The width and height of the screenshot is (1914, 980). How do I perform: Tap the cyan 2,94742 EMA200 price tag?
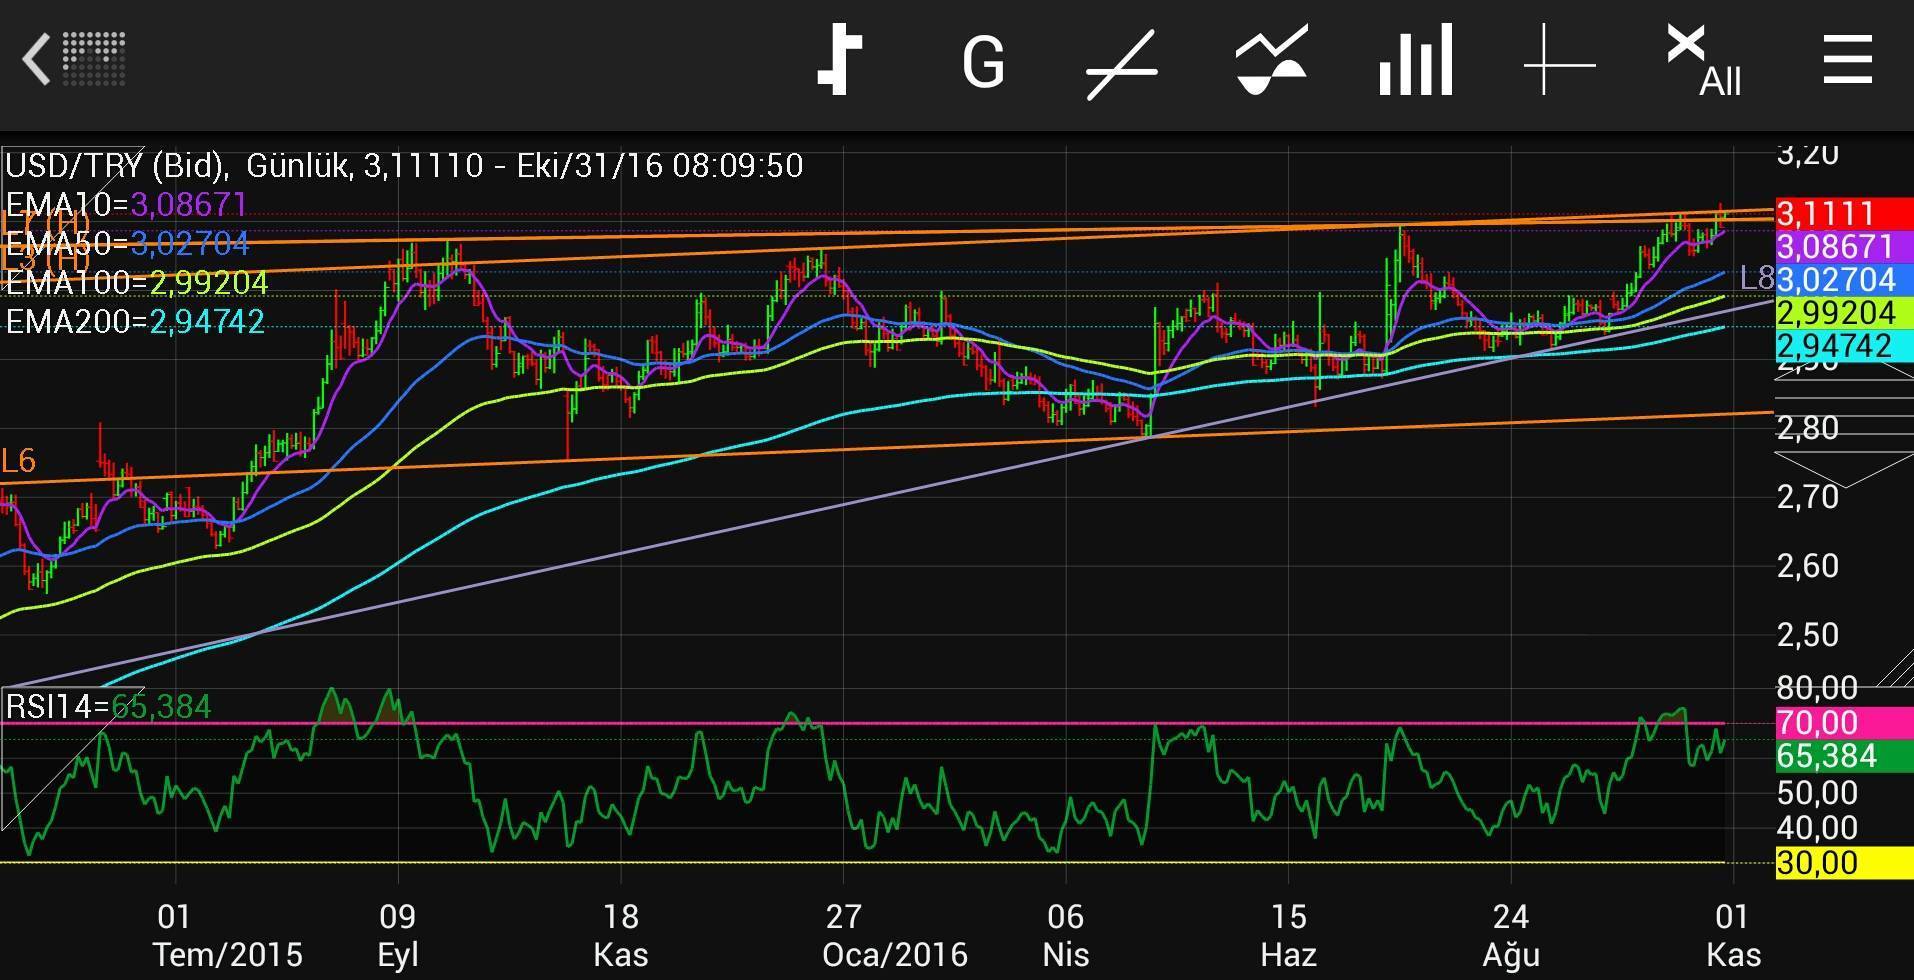(1842, 346)
